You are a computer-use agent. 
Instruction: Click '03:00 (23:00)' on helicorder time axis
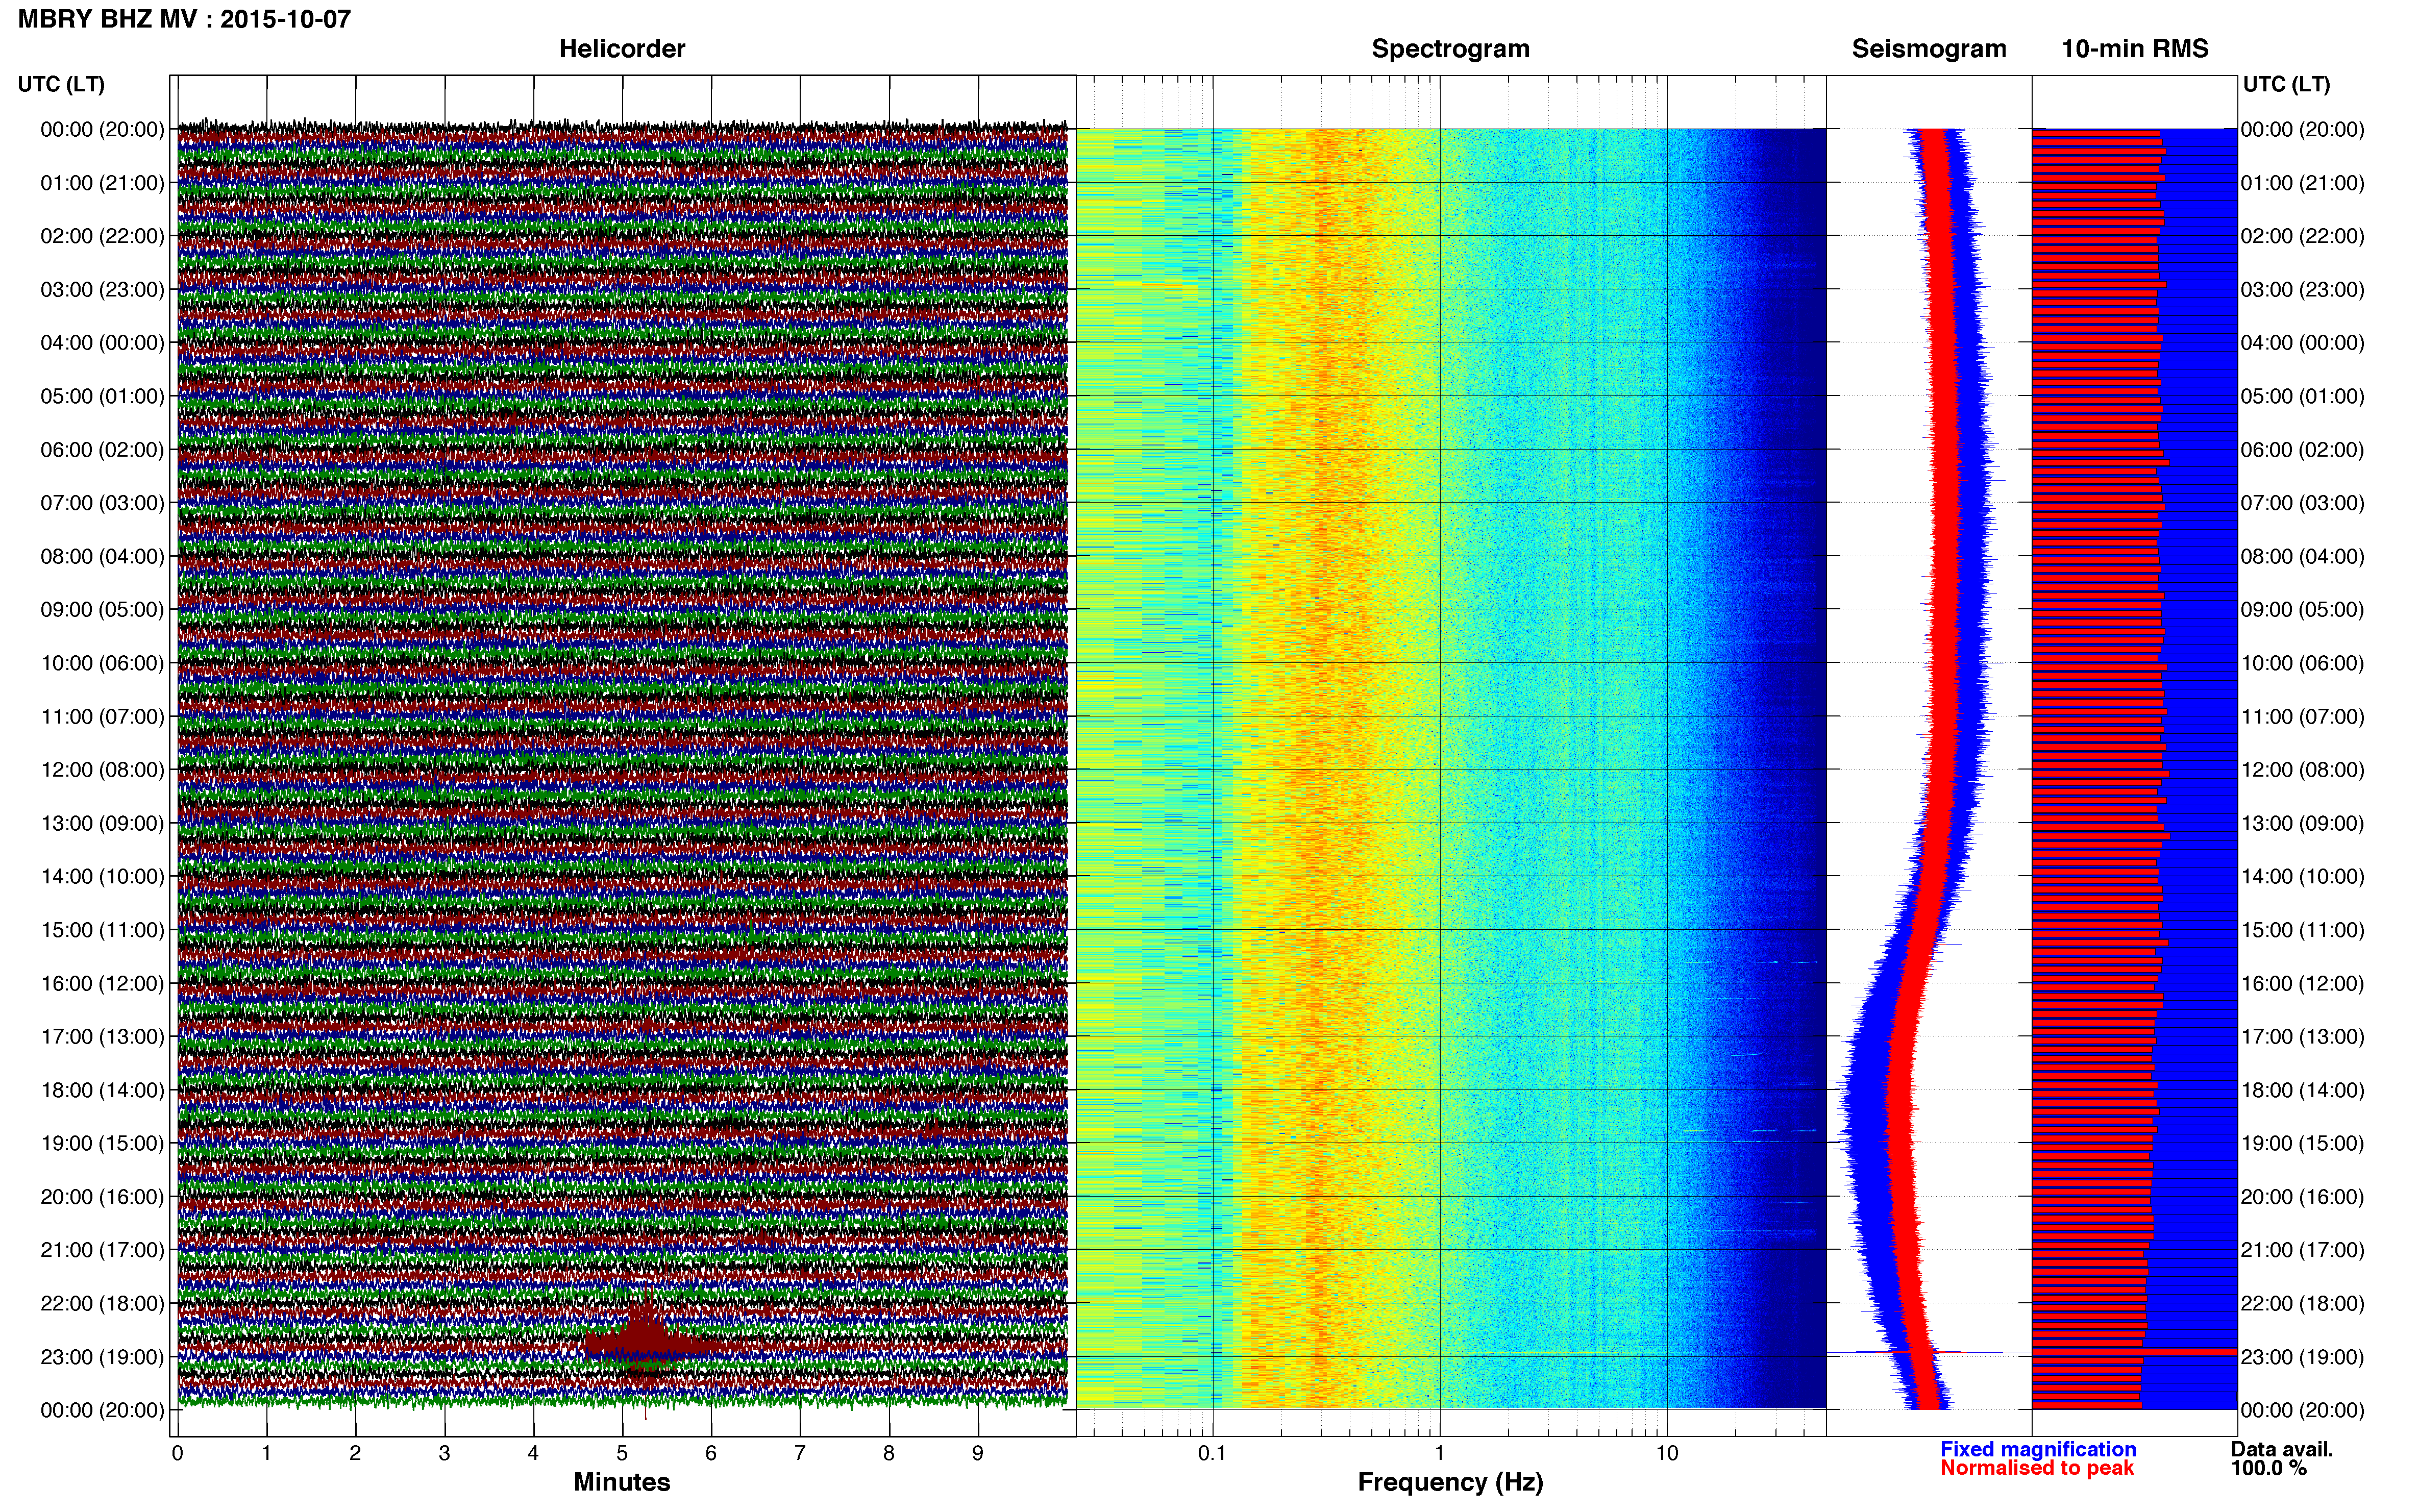tap(102, 290)
